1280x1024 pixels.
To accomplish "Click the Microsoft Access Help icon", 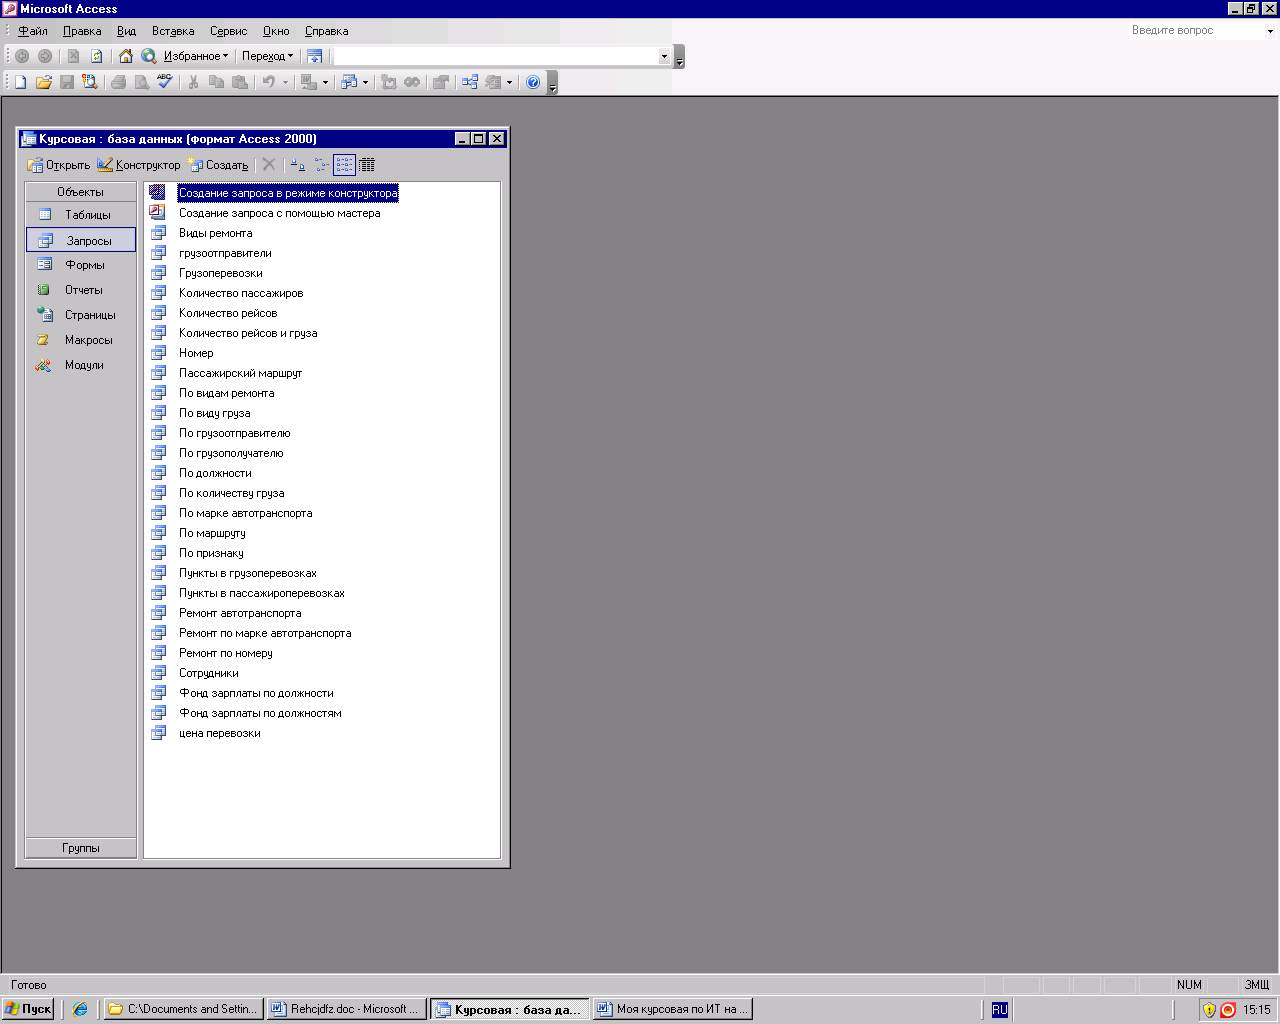I will [533, 82].
